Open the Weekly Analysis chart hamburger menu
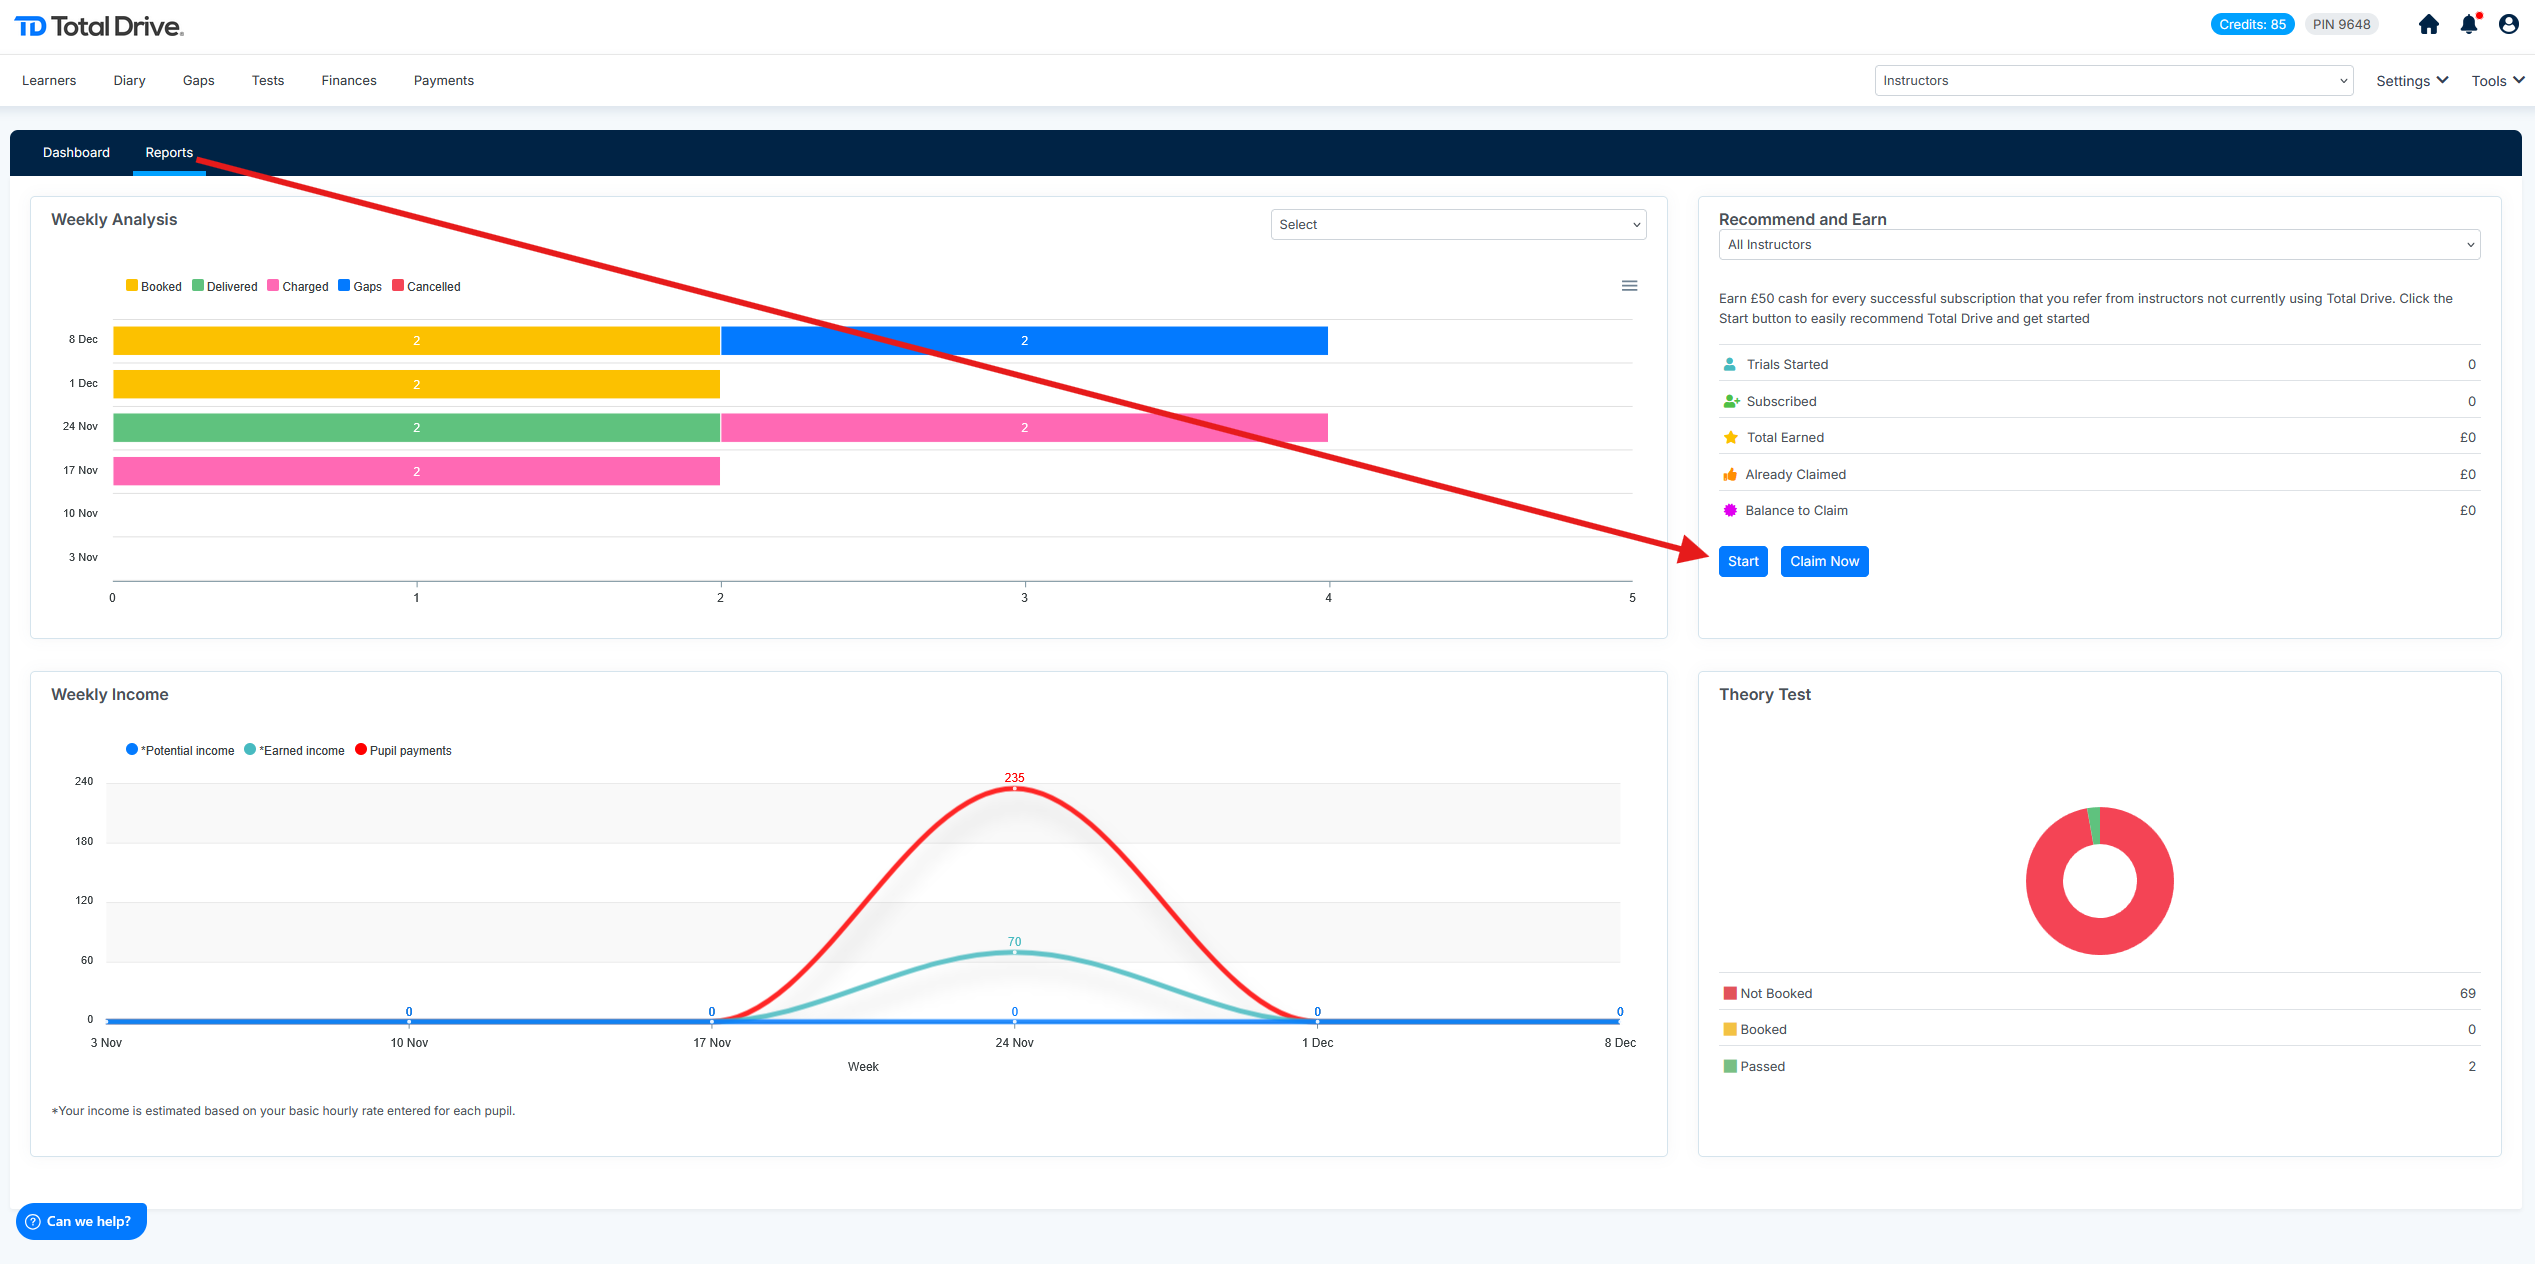 pyautogui.click(x=1629, y=286)
